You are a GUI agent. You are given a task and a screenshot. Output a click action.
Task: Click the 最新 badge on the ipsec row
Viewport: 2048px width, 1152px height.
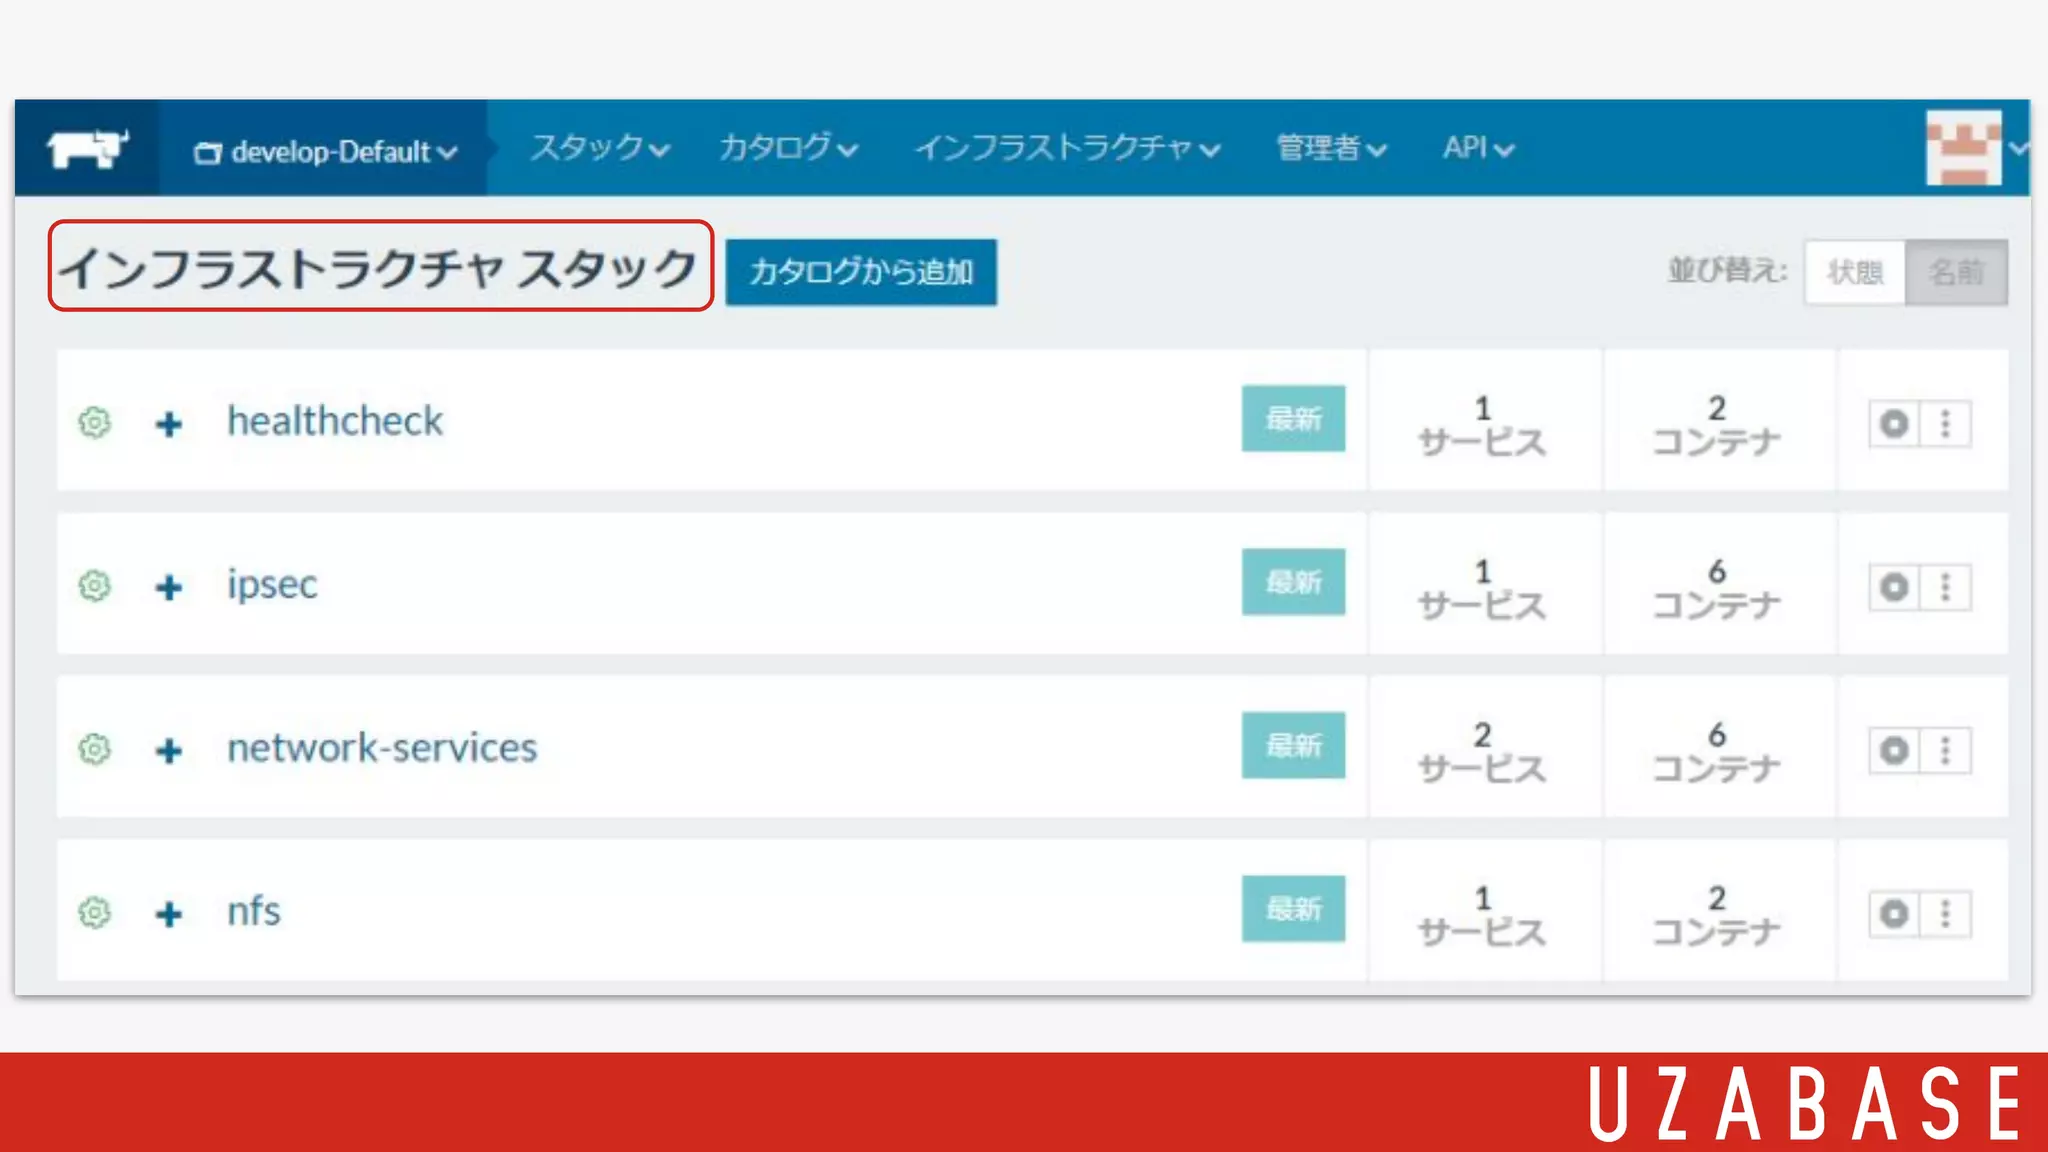click(1293, 582)
